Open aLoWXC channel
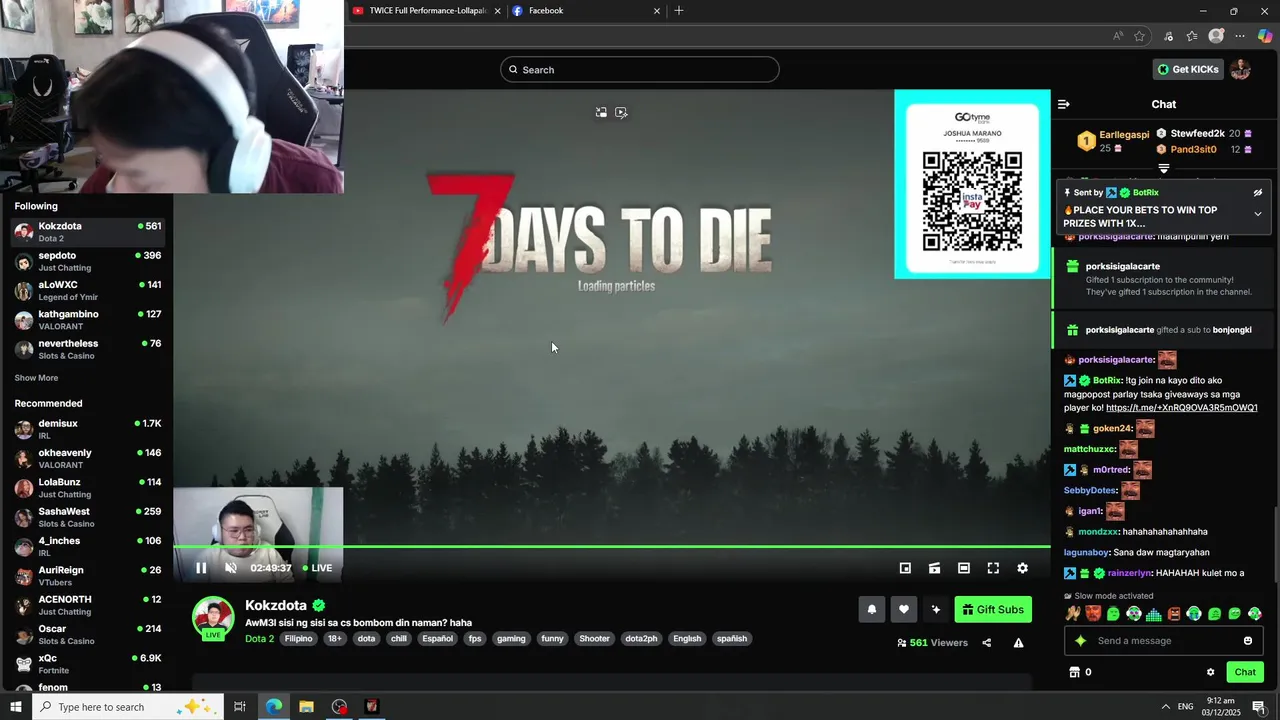The image size is (1280, 720). 87,291
